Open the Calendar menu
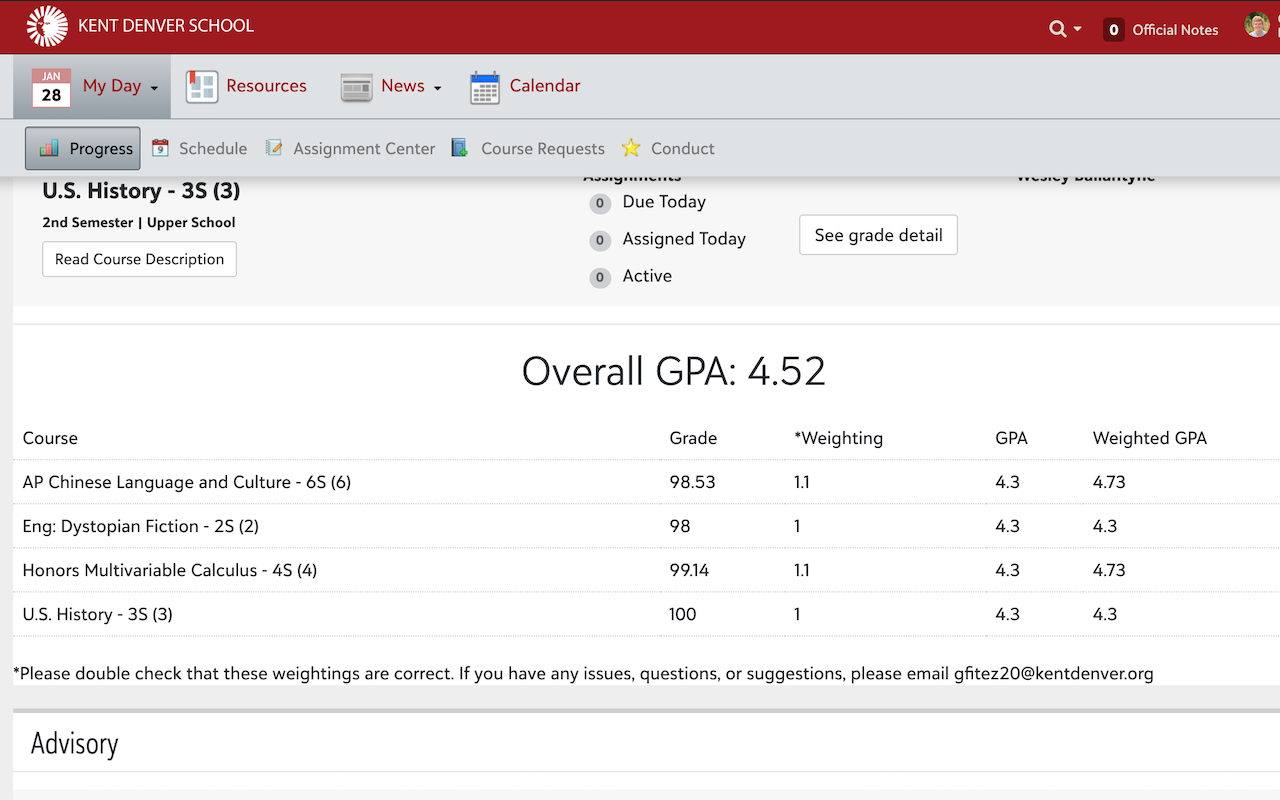This screenshot has width=1280, height=800. pos(545,86)
